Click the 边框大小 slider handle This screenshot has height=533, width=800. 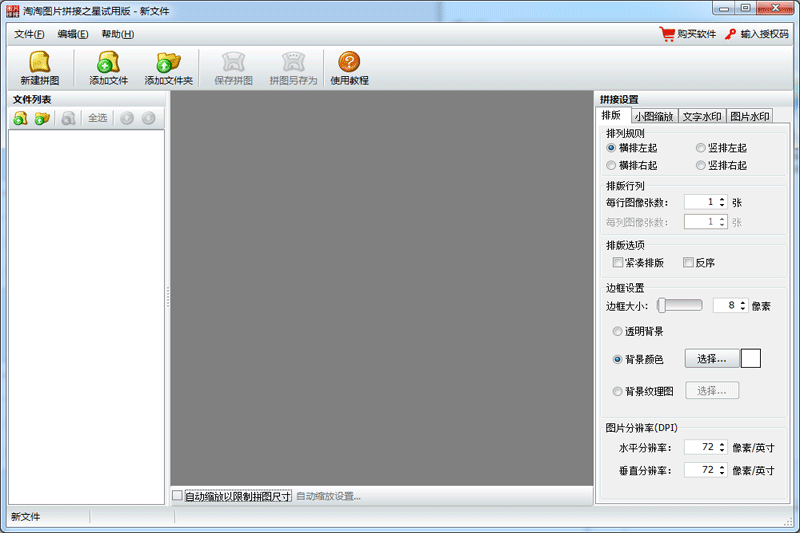coord(662,306)
